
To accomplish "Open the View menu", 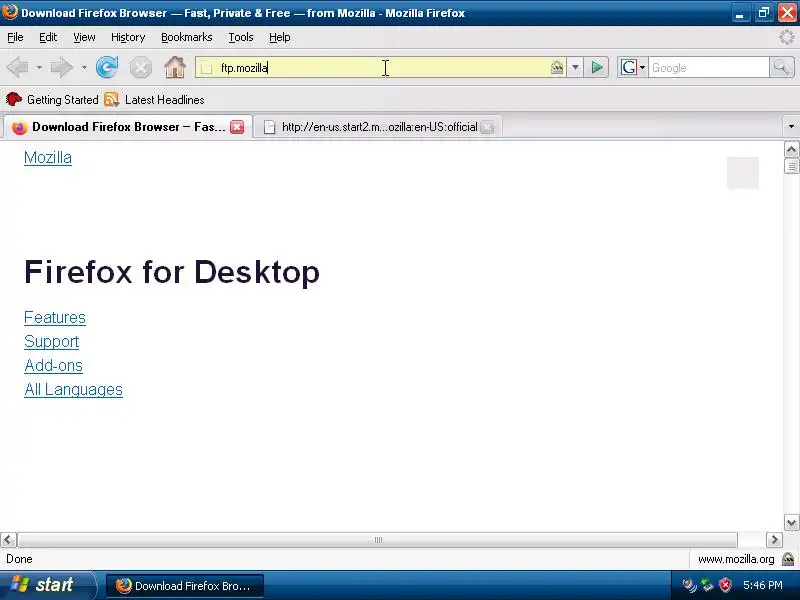I will click(x=84, y=37).
